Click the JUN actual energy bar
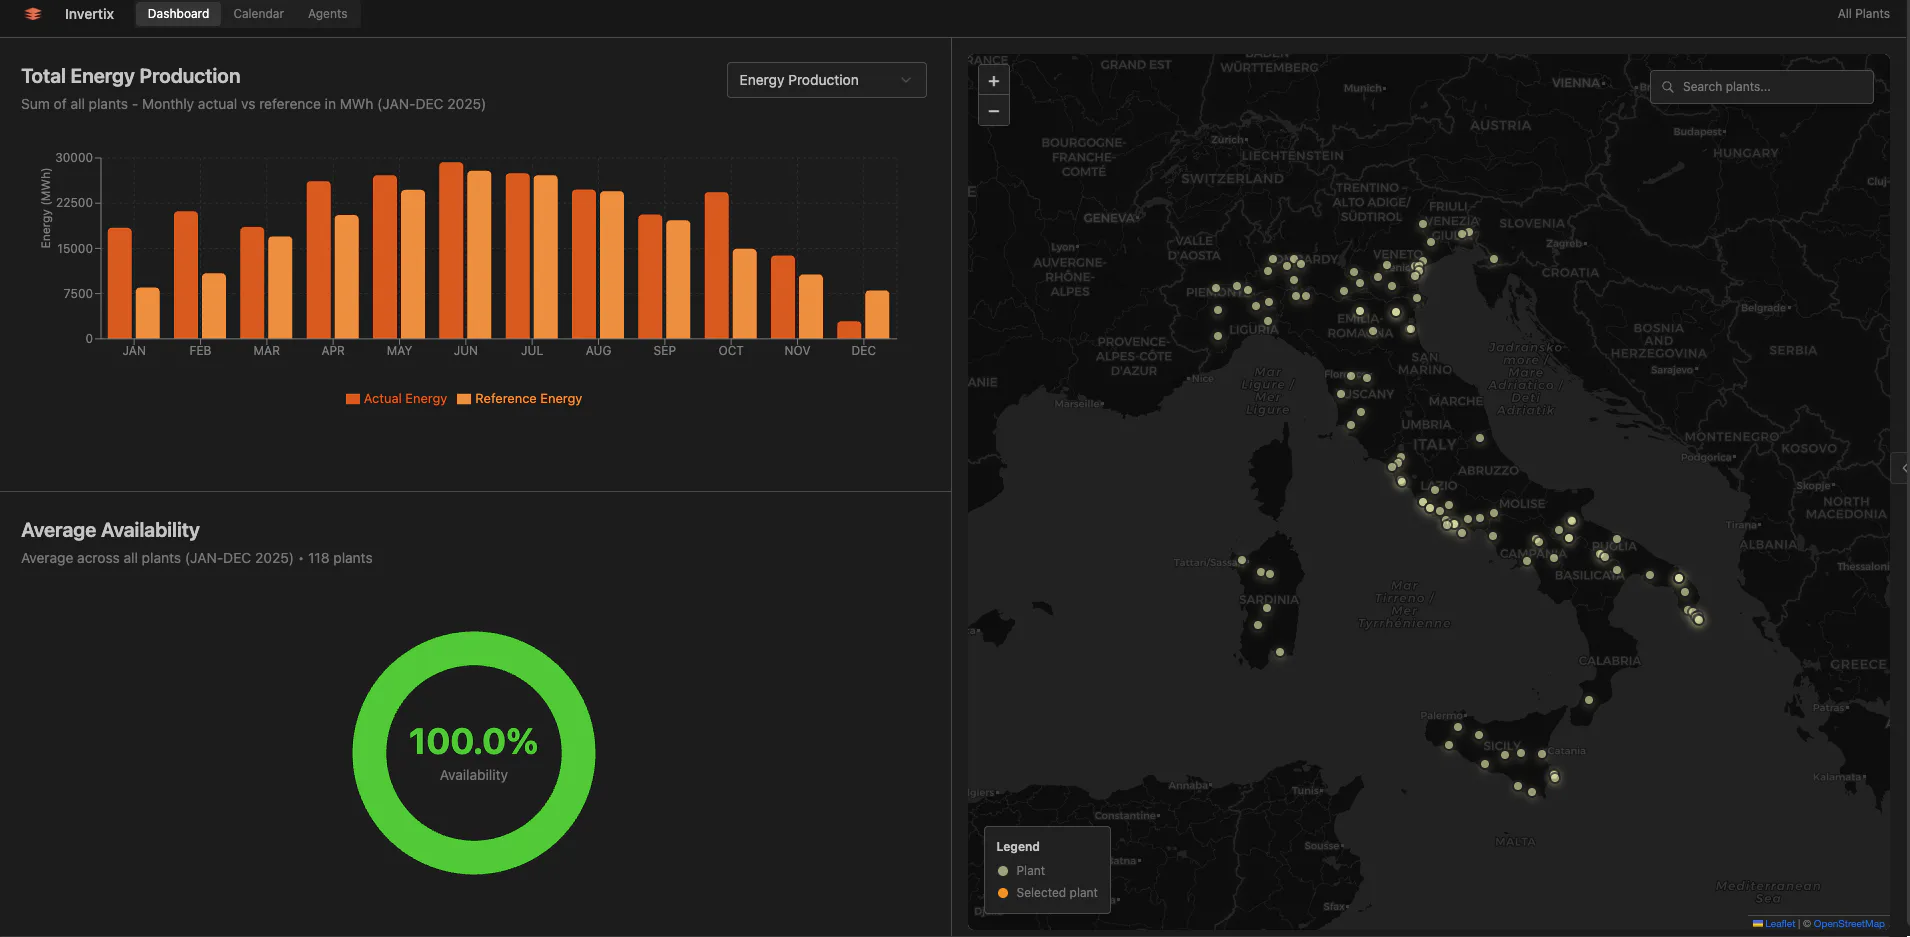 (451, 250)
